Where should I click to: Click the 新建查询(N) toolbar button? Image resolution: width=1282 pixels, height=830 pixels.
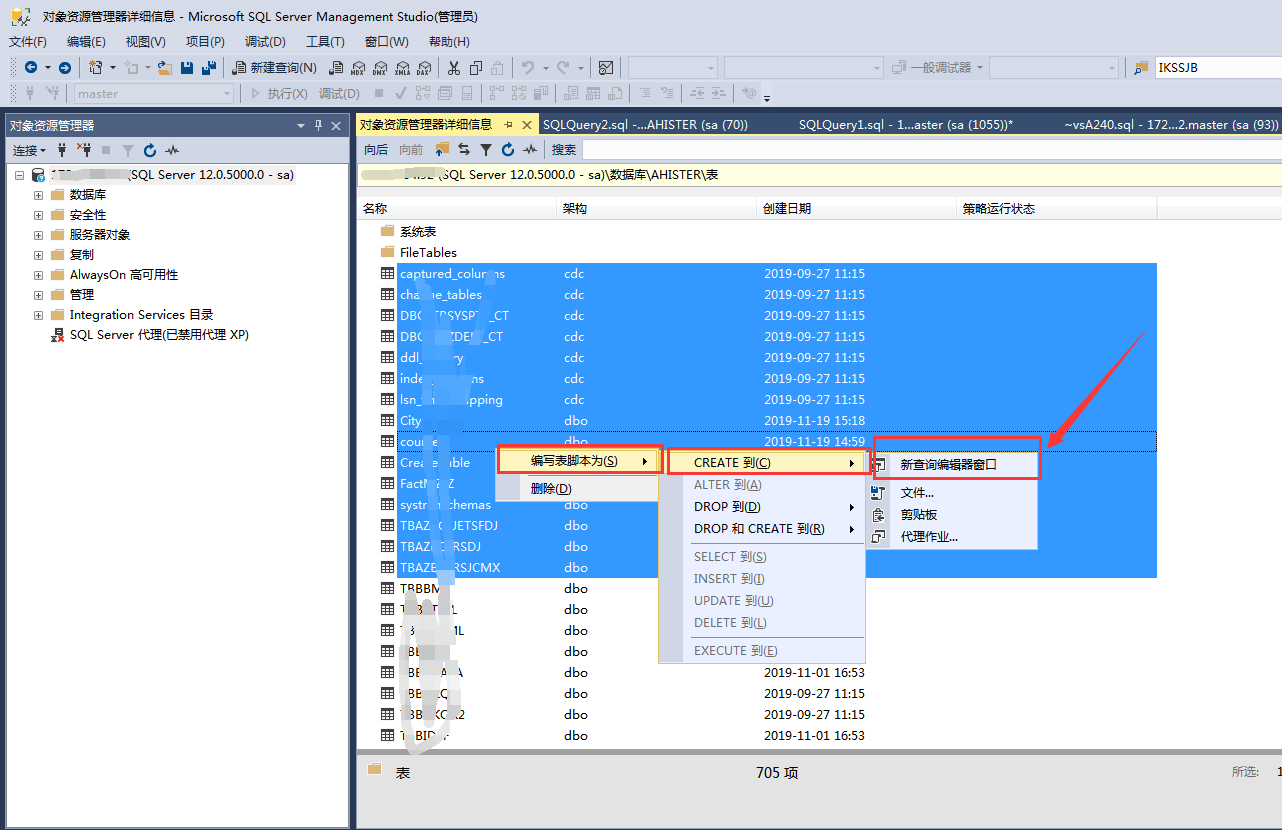pyautogui.click(x=275, y=68)
